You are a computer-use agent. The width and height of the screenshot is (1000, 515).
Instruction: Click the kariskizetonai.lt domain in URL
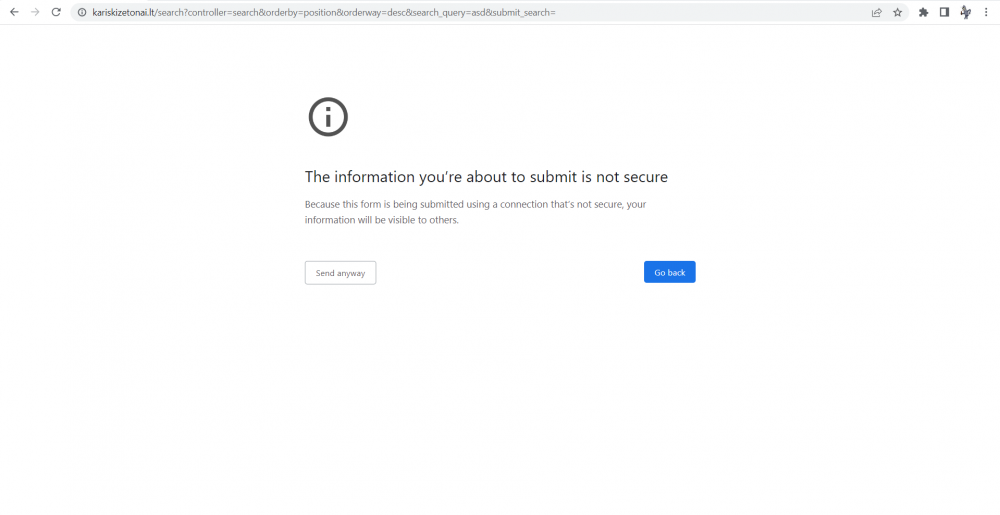[124, 12]
